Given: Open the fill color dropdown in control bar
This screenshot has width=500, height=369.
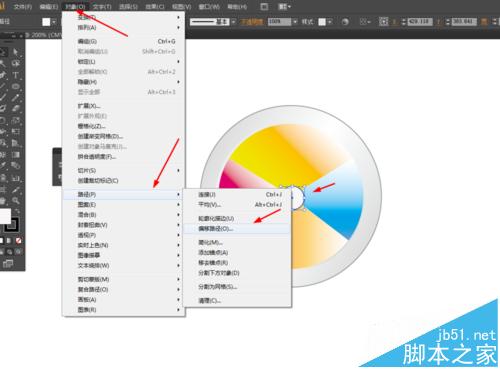Looking at the screenshot, I should 54,22.
